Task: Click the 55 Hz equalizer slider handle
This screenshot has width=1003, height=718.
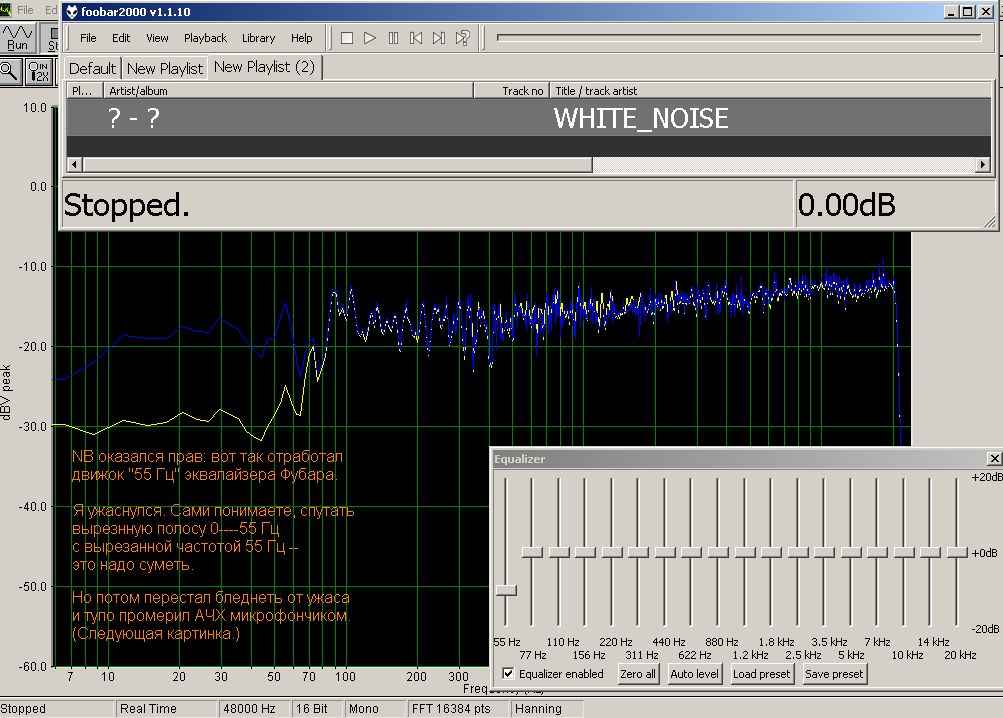Action: 506,590
